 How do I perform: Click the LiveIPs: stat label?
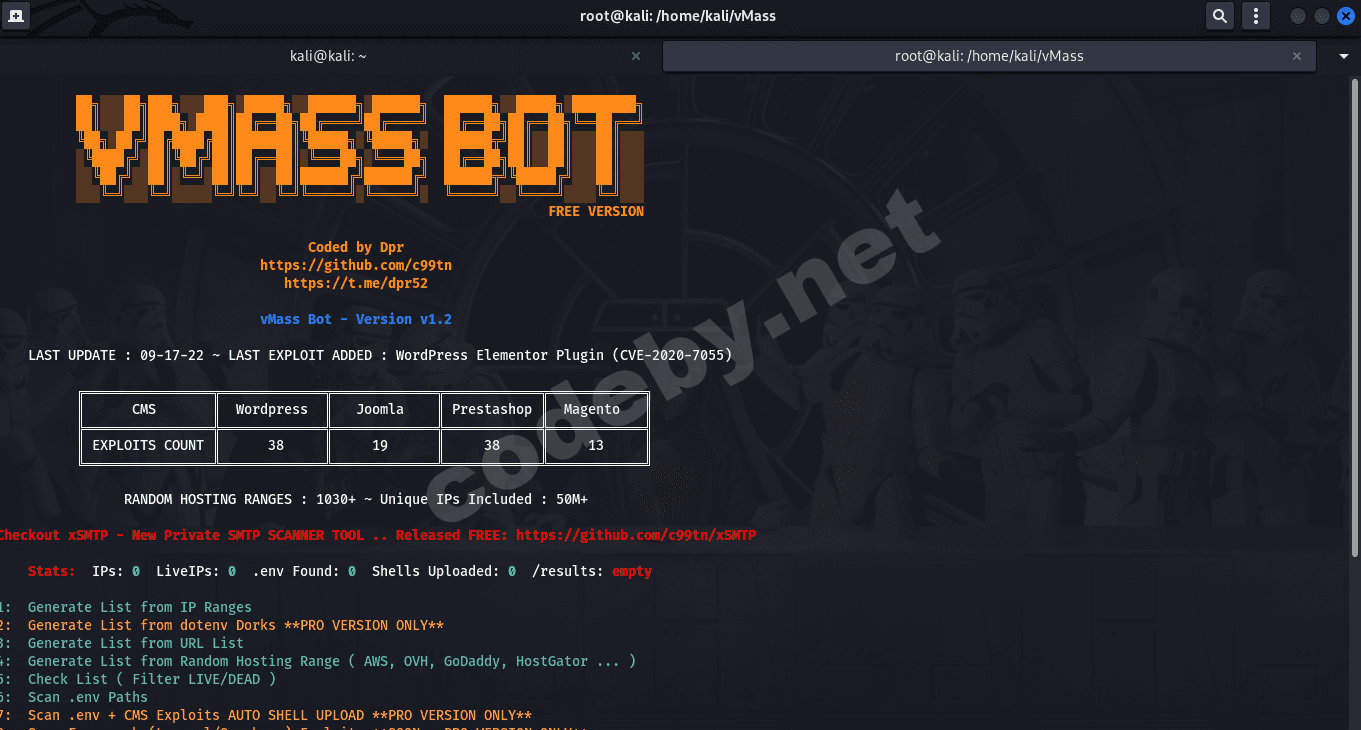pos(188,571)
